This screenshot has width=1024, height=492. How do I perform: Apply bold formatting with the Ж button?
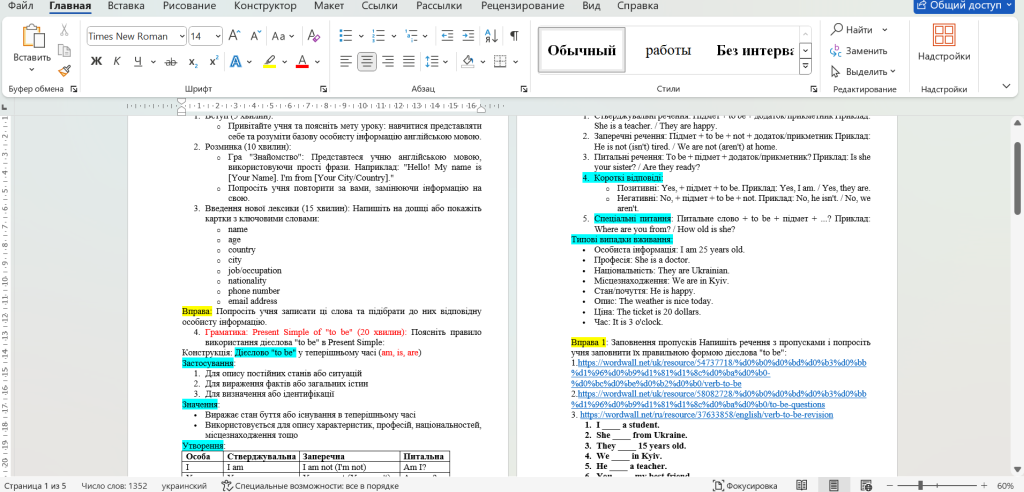coord(97,62)
